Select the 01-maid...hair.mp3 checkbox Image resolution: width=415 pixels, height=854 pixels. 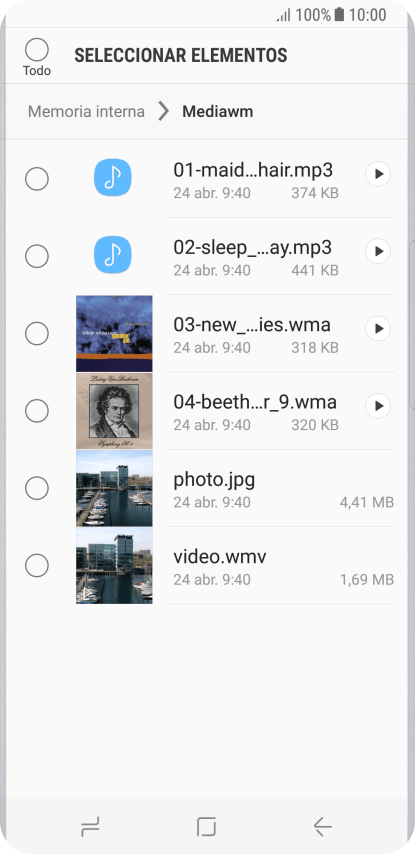coord(37,179)
